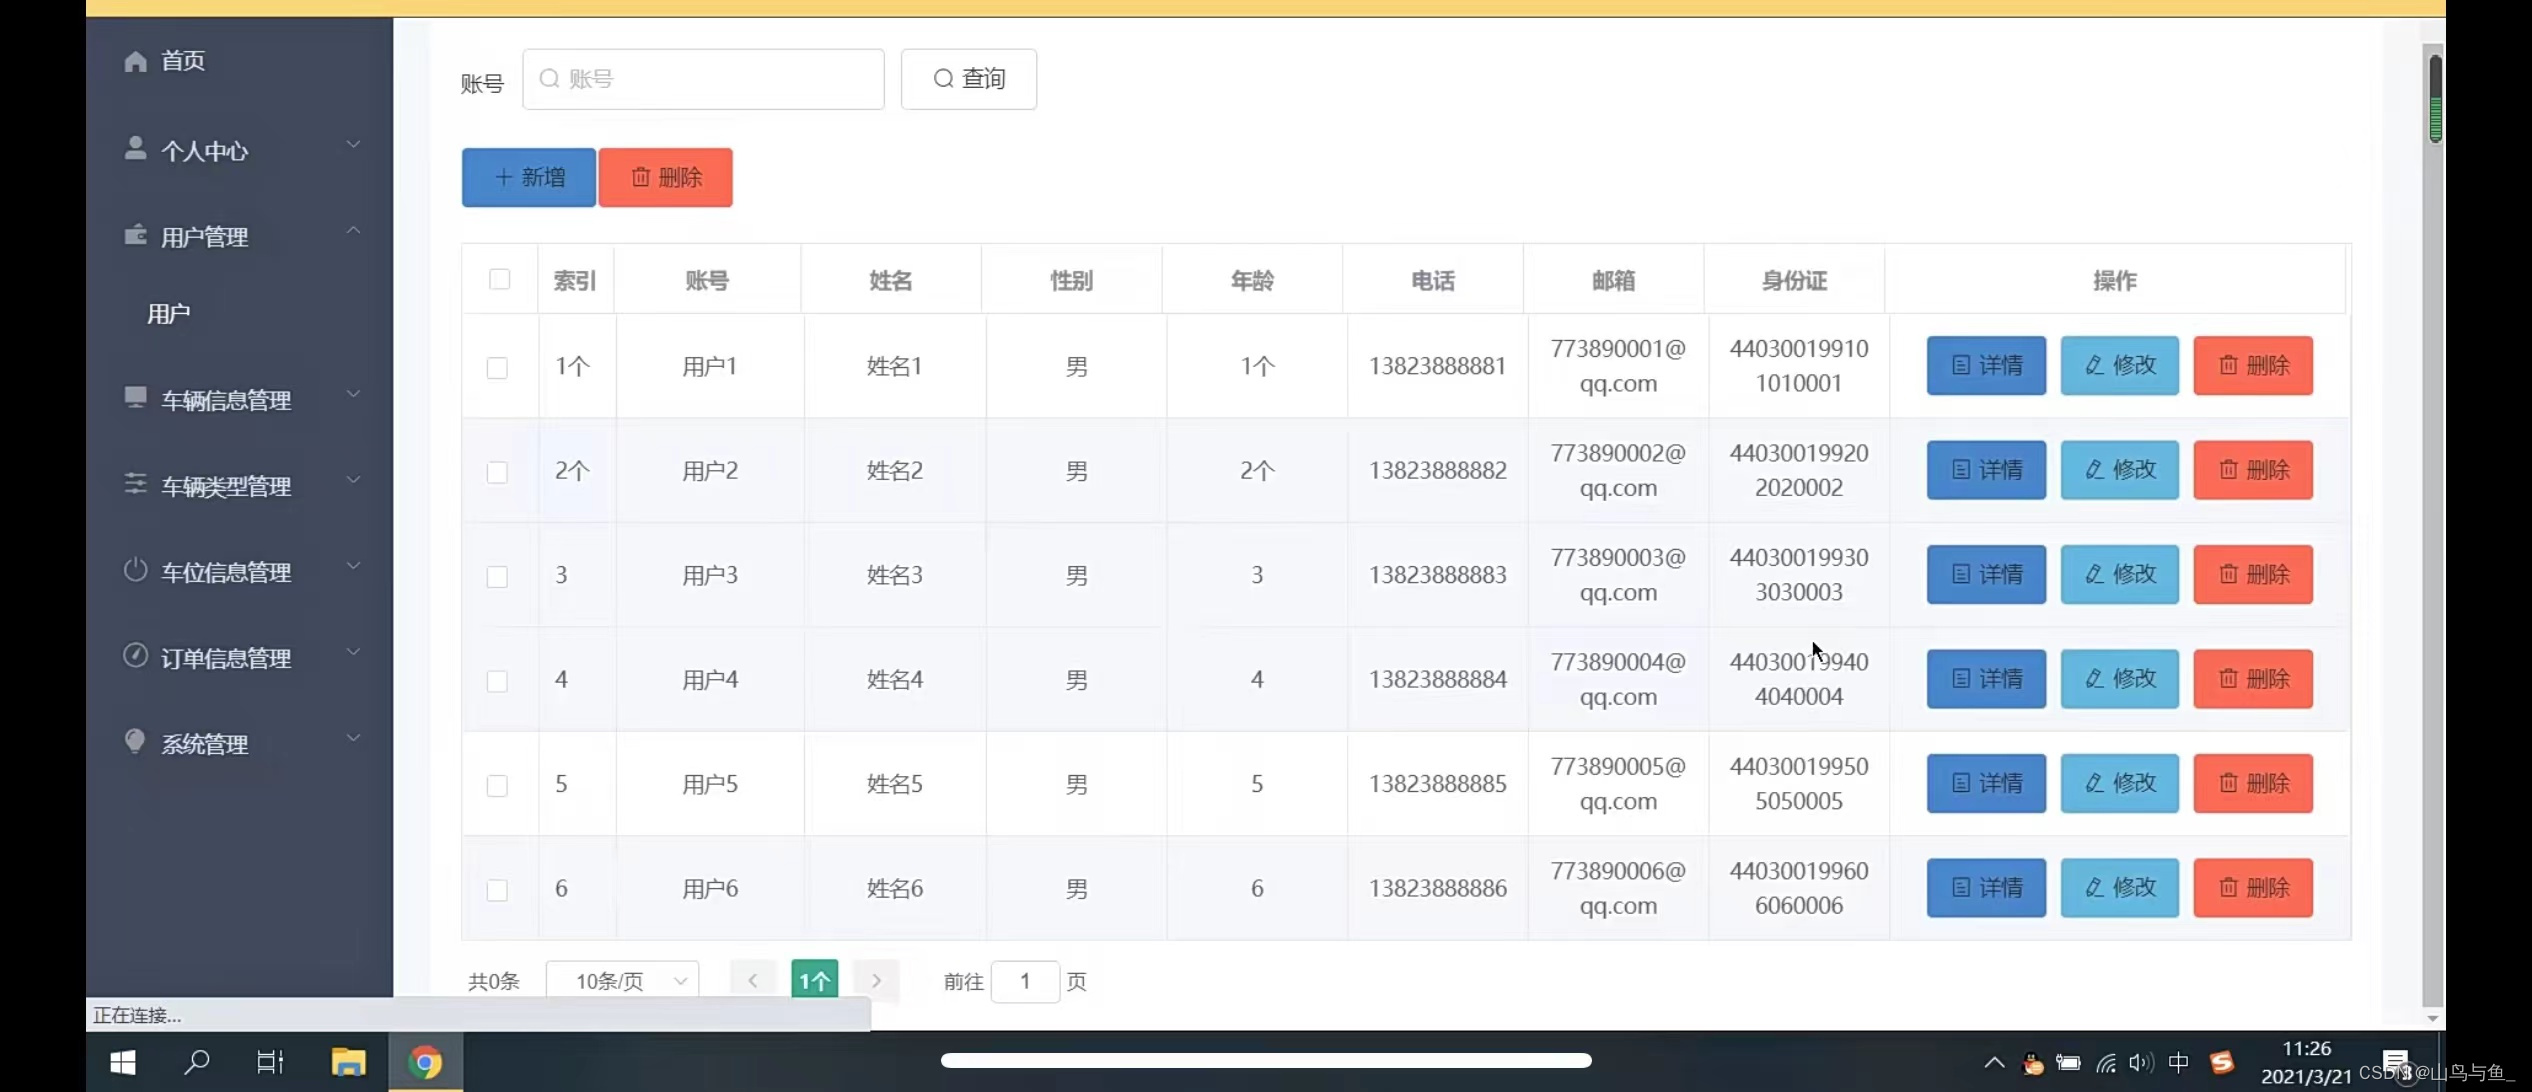Image resolution: width=2532 pixels, height=1092 pixels.
Task: Click the 前往 page number input
Action: point(1025,981)
